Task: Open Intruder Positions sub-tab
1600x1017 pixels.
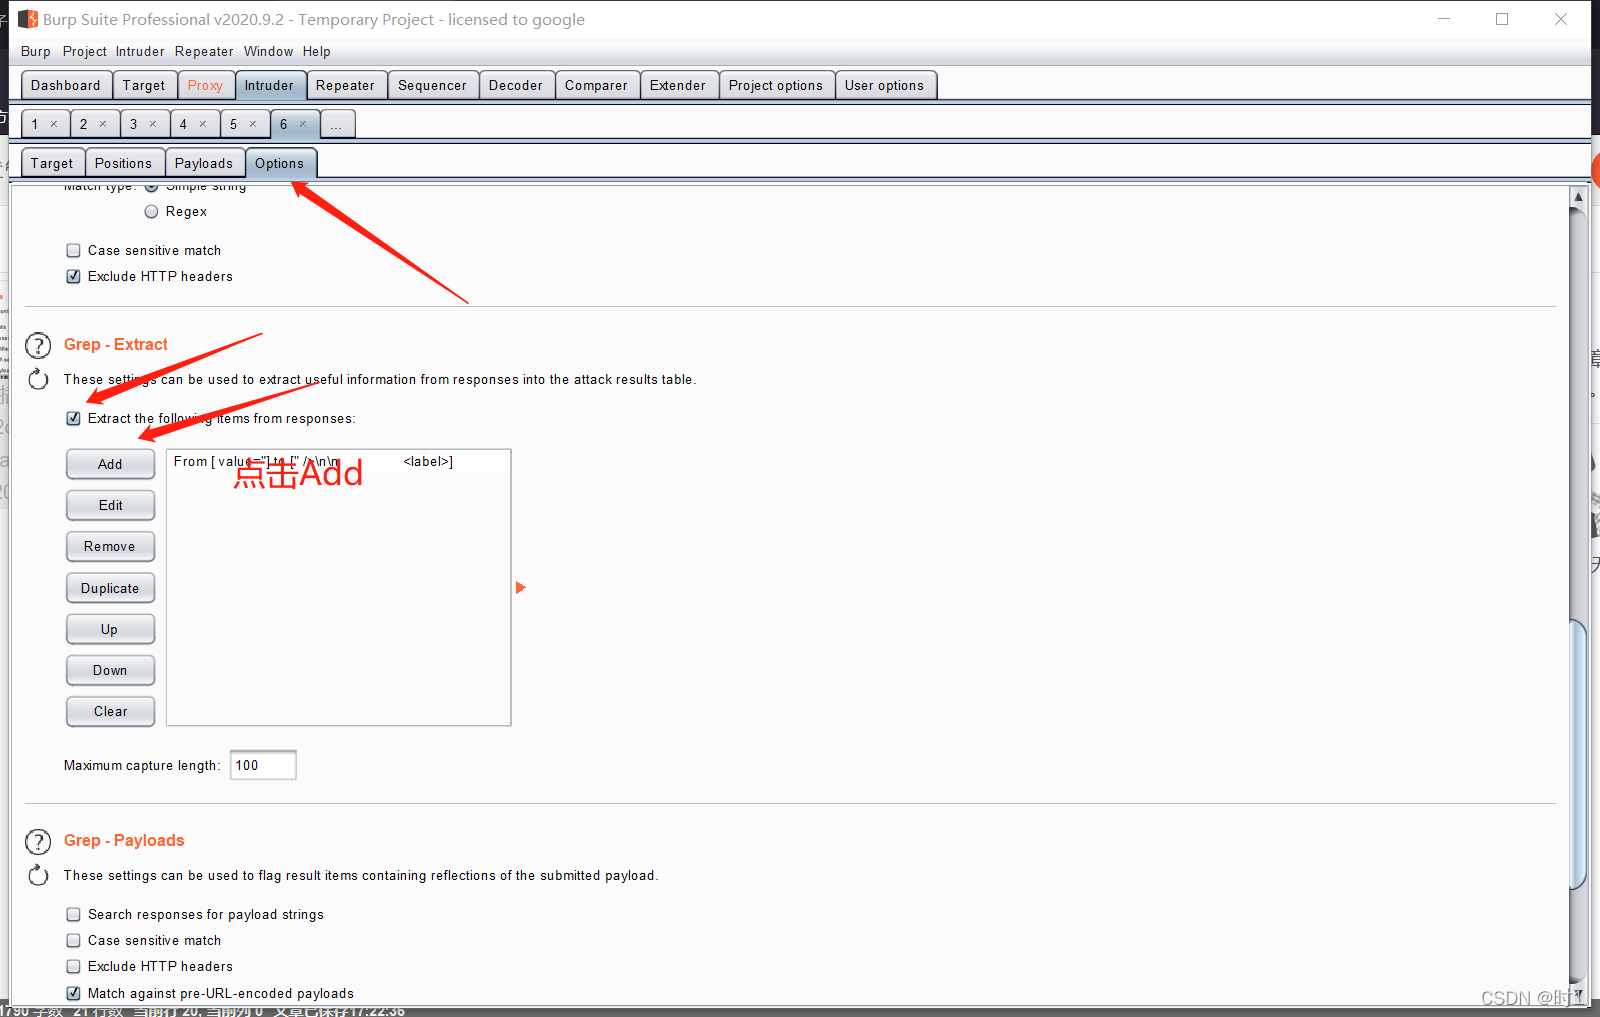Action: 124,164
